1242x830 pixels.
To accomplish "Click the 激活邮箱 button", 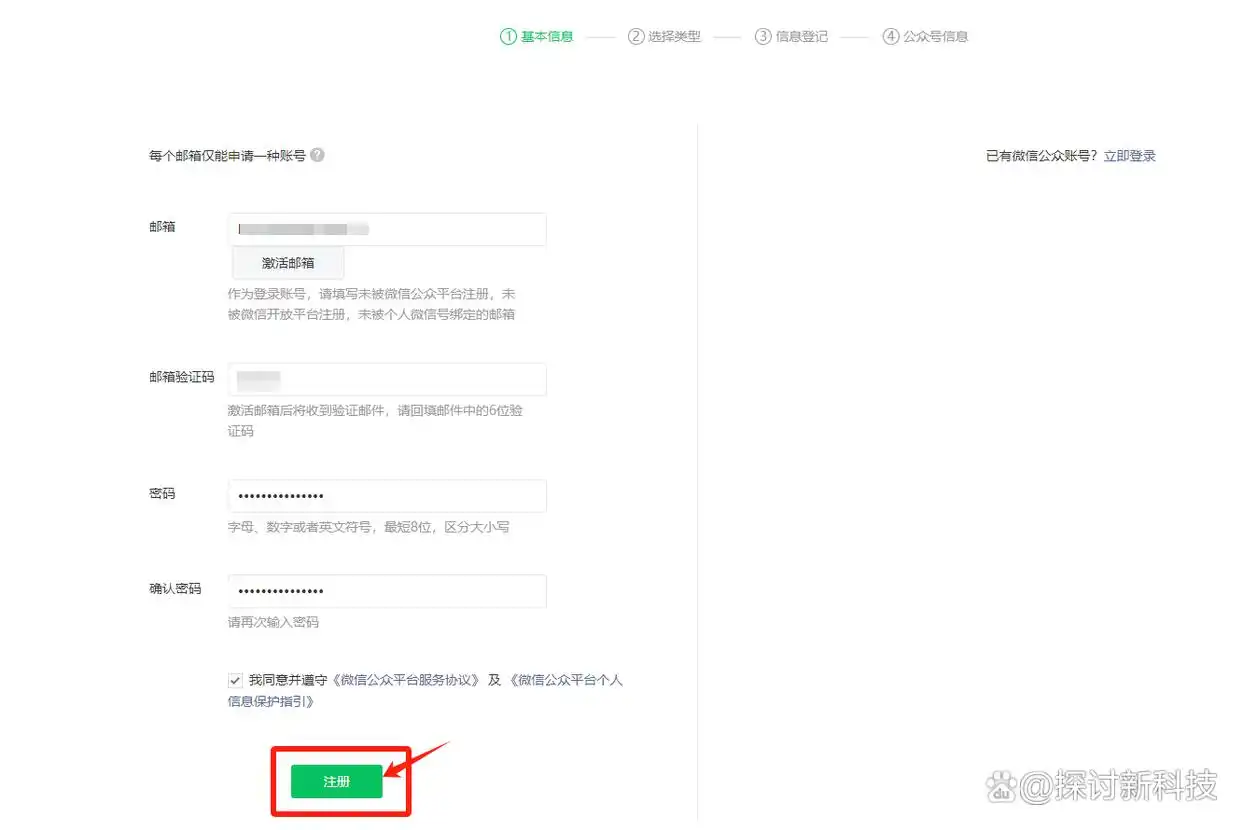I will coord(288,263).
